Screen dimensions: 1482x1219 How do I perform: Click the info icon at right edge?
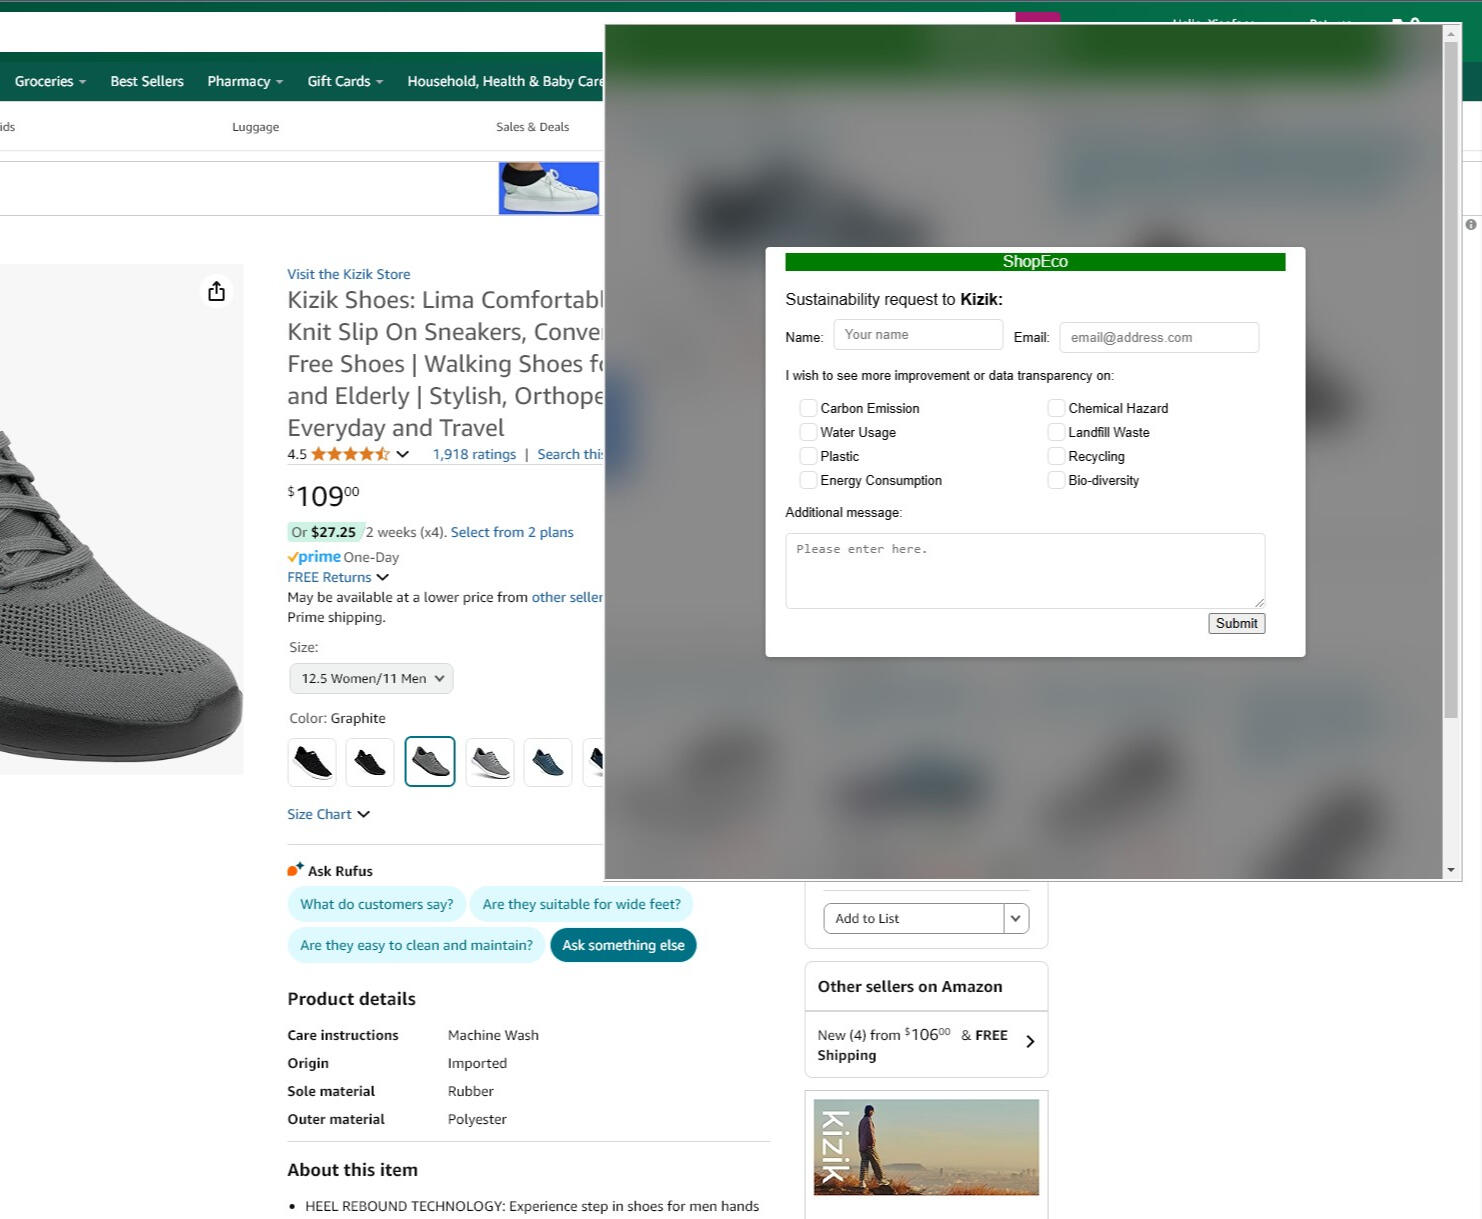tap(1470, 225)
